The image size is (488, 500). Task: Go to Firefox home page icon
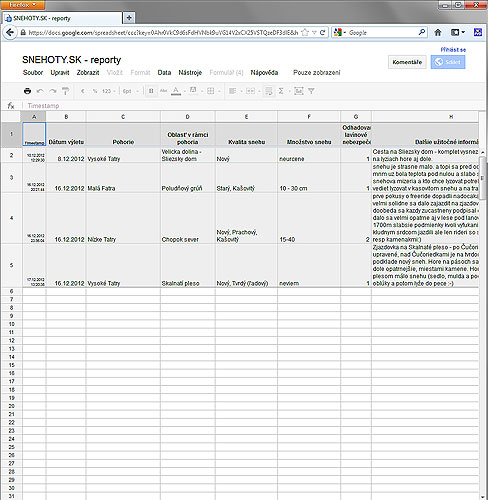[438, 32]
